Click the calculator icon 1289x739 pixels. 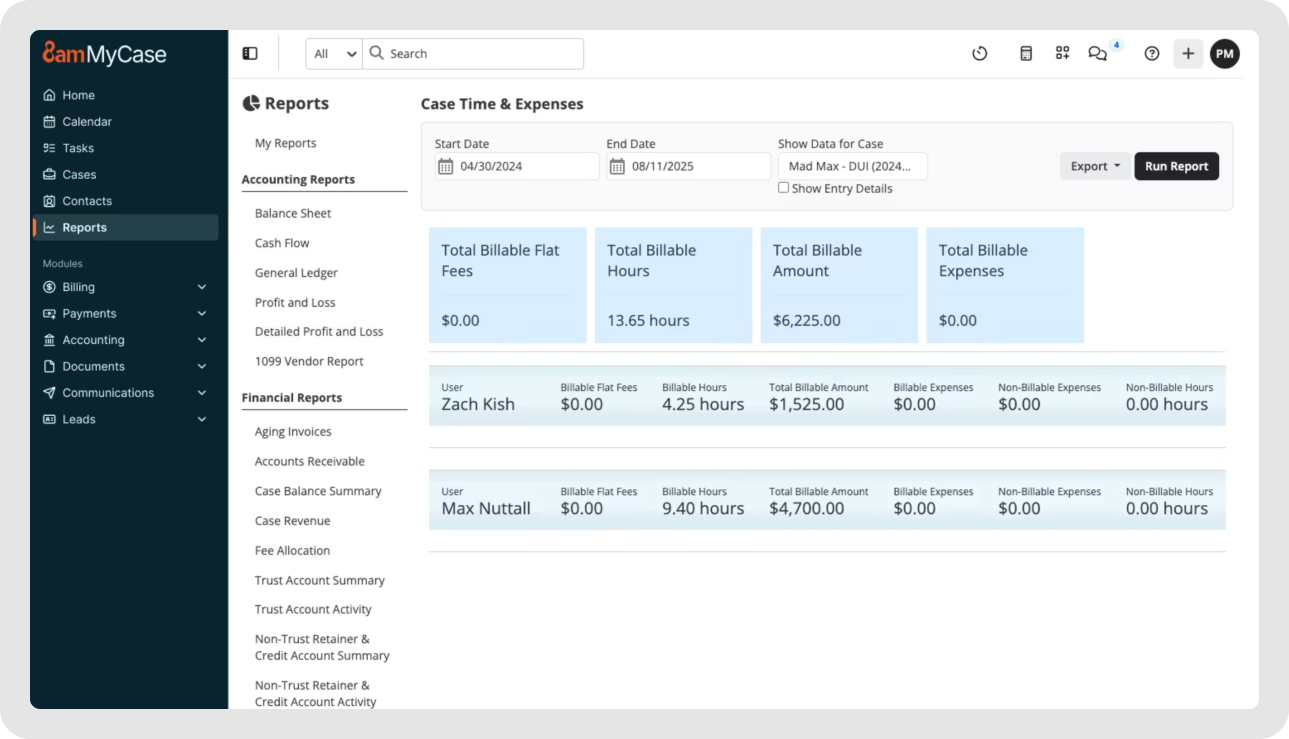pos(1025,54)
